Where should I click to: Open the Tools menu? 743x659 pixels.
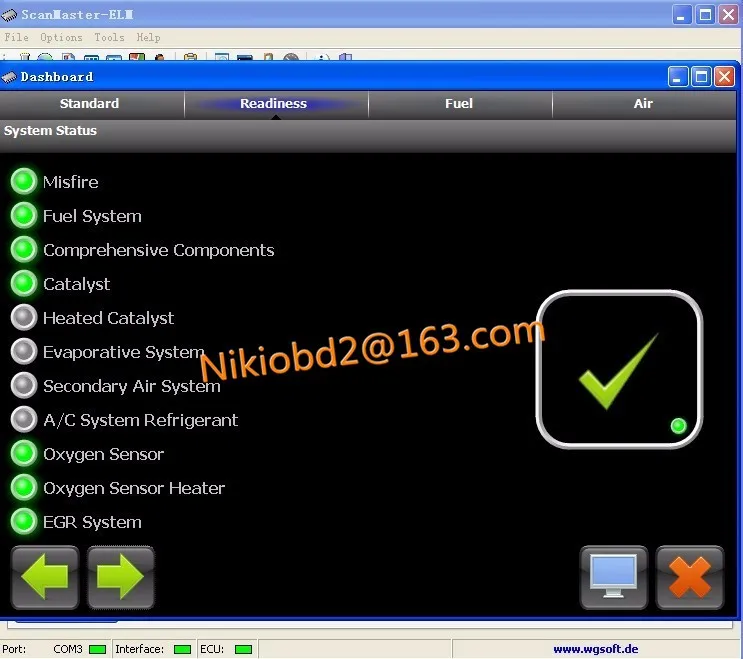pyautogui.click(x=109, y=37)
